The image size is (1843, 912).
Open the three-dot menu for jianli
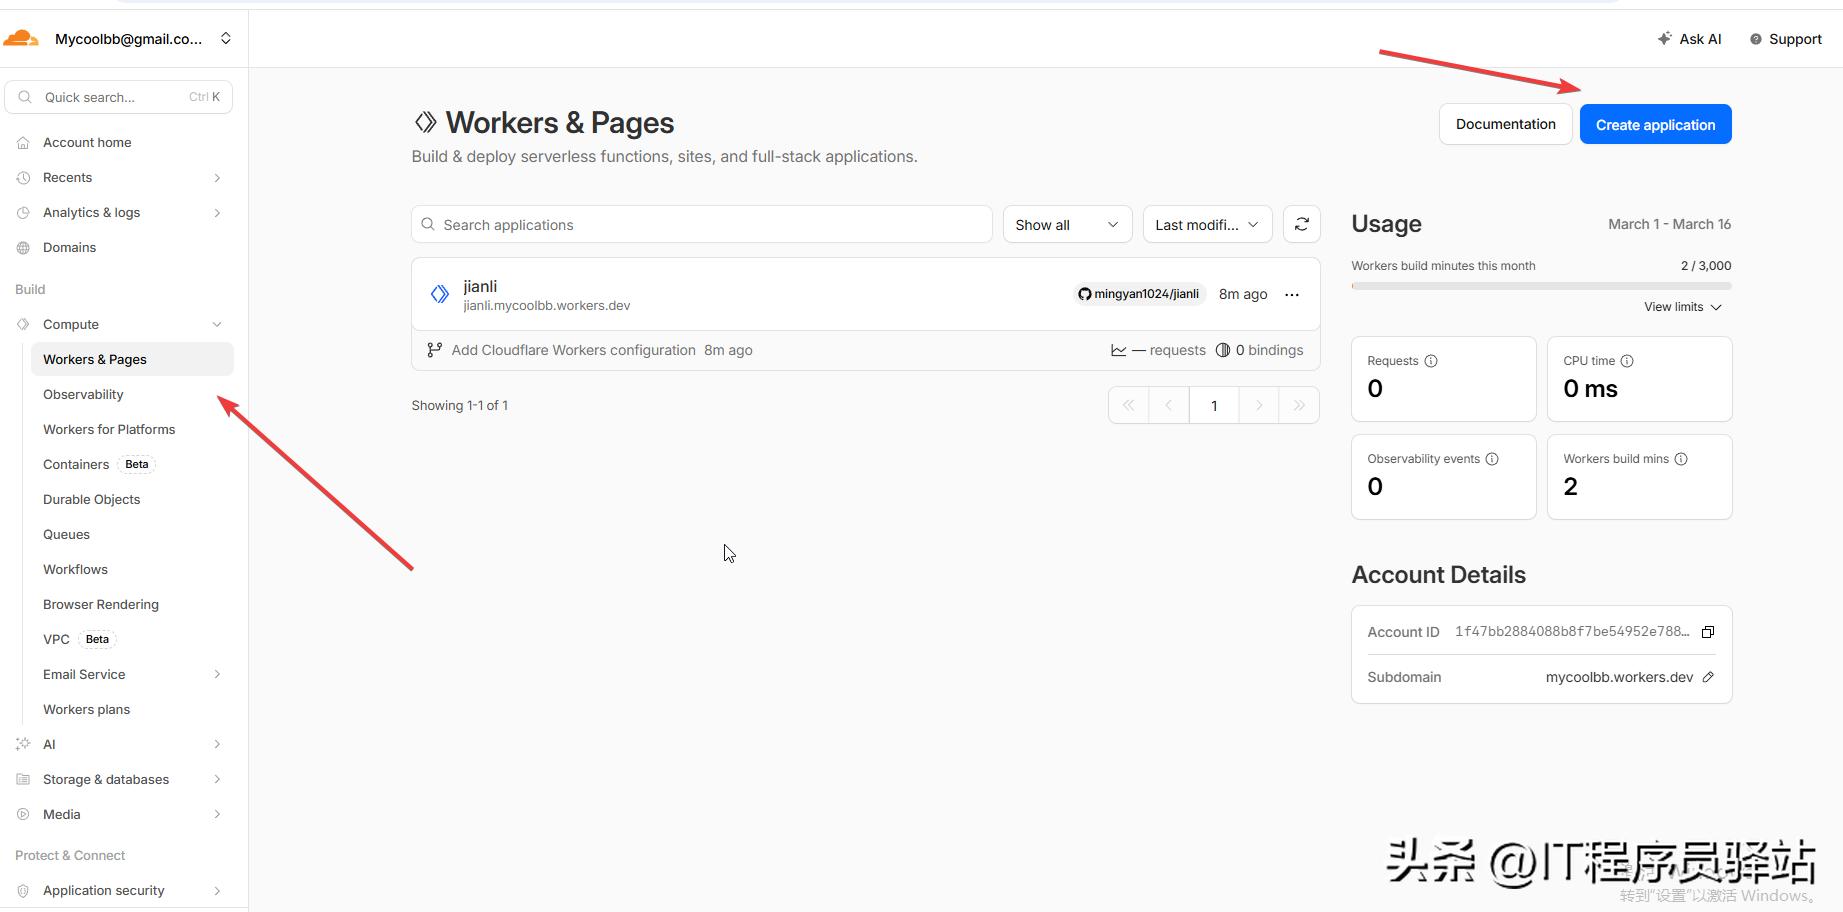1292,295
